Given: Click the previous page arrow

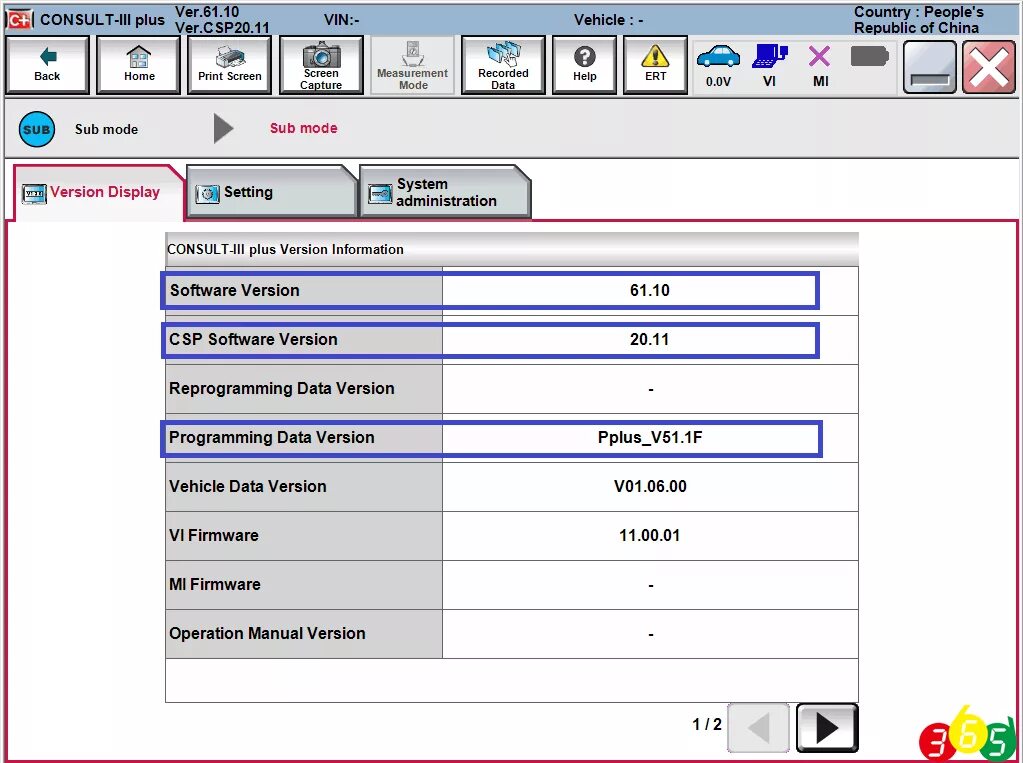Looking at the screenshot, I should click(758, 728).
